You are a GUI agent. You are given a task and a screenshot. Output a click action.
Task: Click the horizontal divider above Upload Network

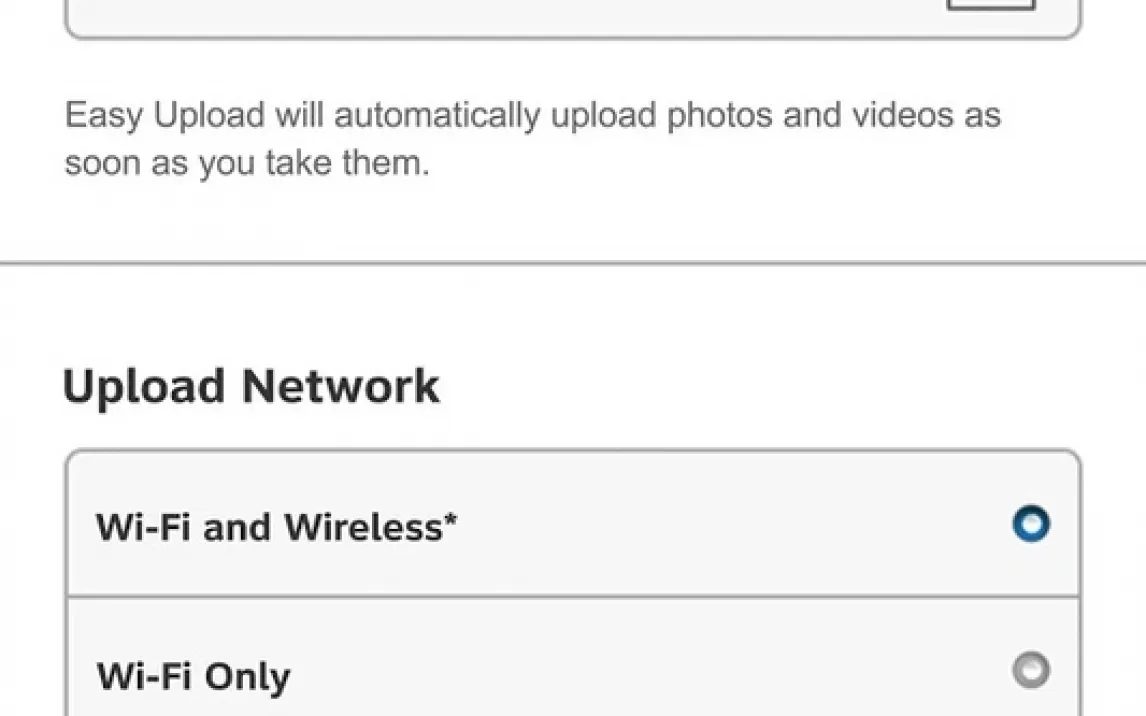click(573, 263)
